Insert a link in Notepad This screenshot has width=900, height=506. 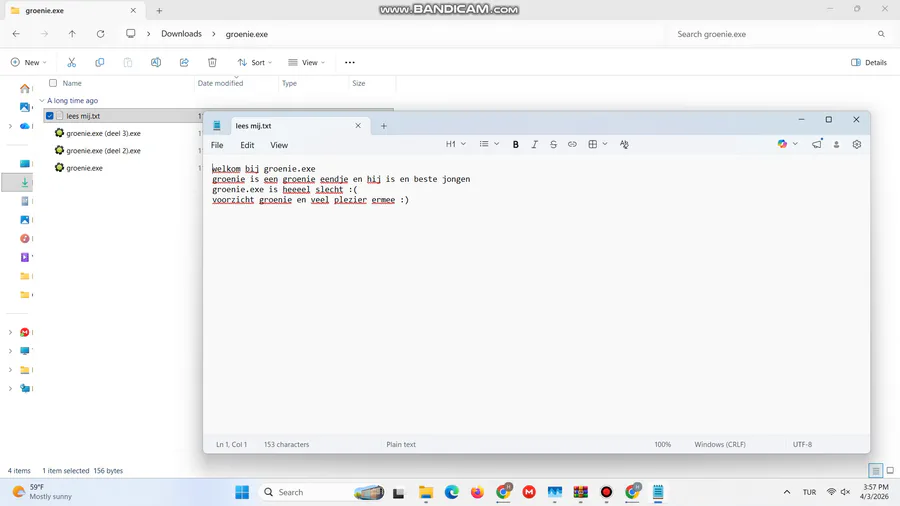click(x=572, y=145)
